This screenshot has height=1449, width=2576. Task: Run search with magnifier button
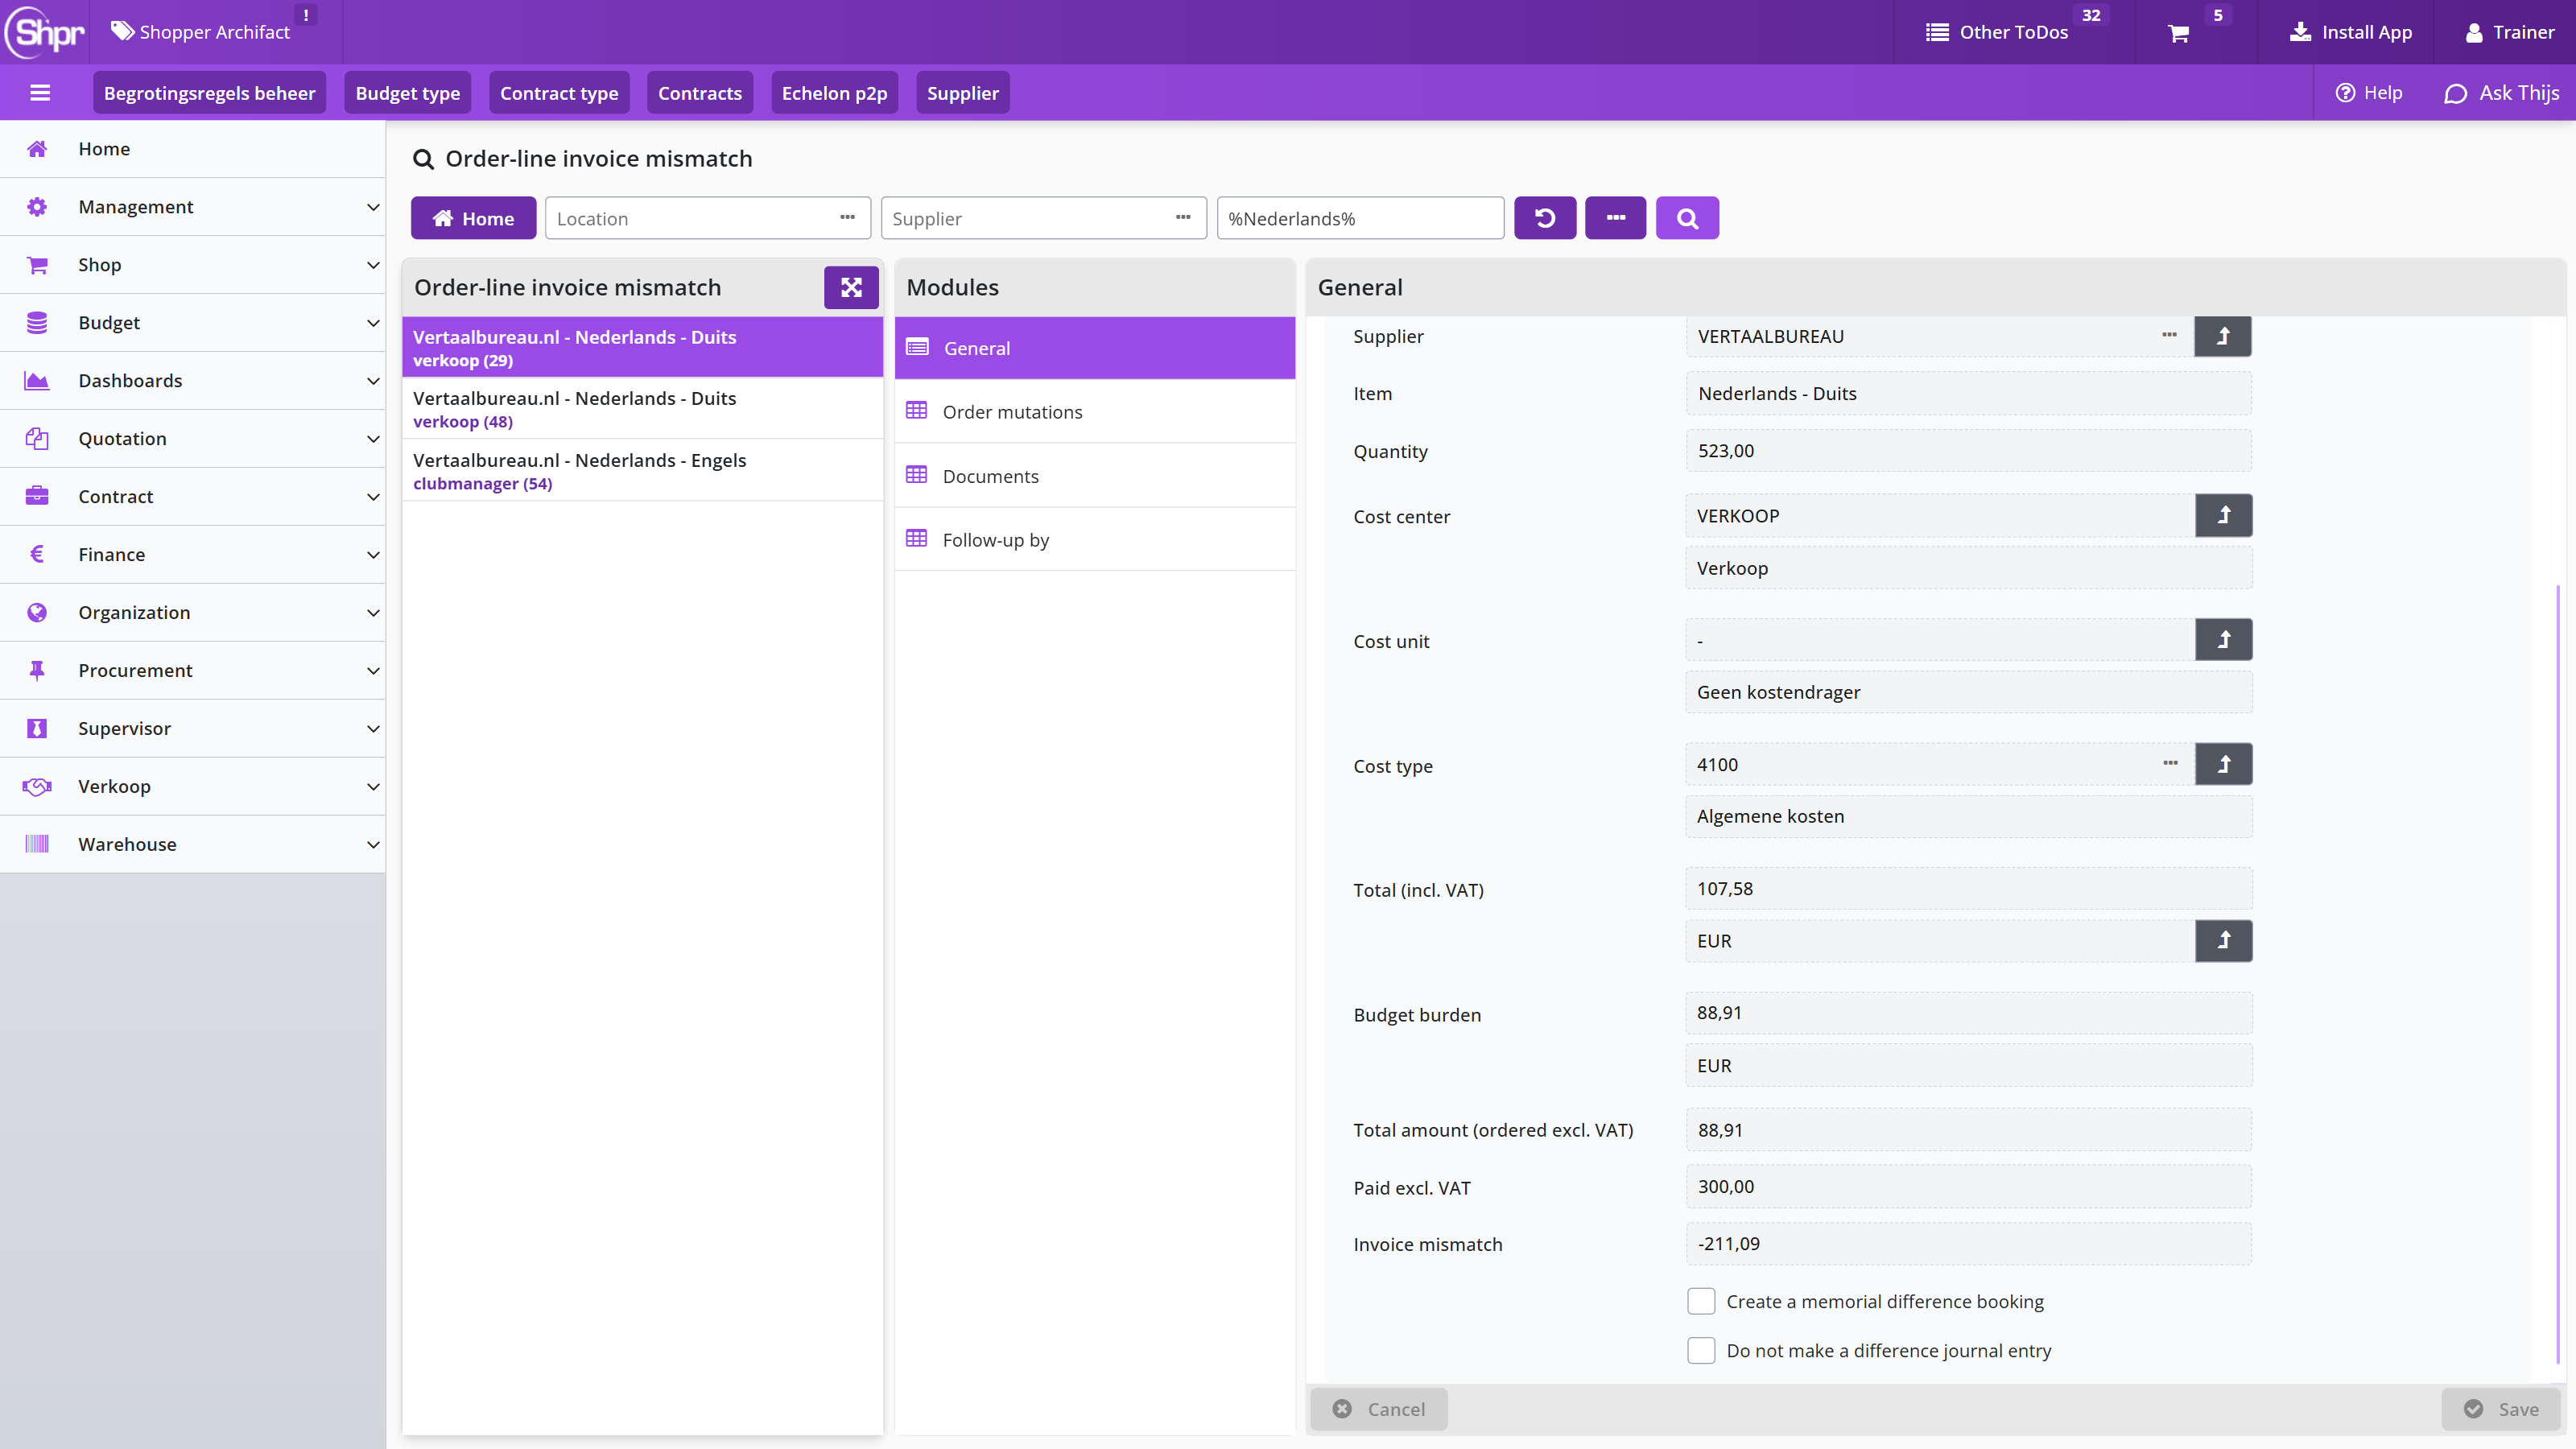coord(1687,218)
